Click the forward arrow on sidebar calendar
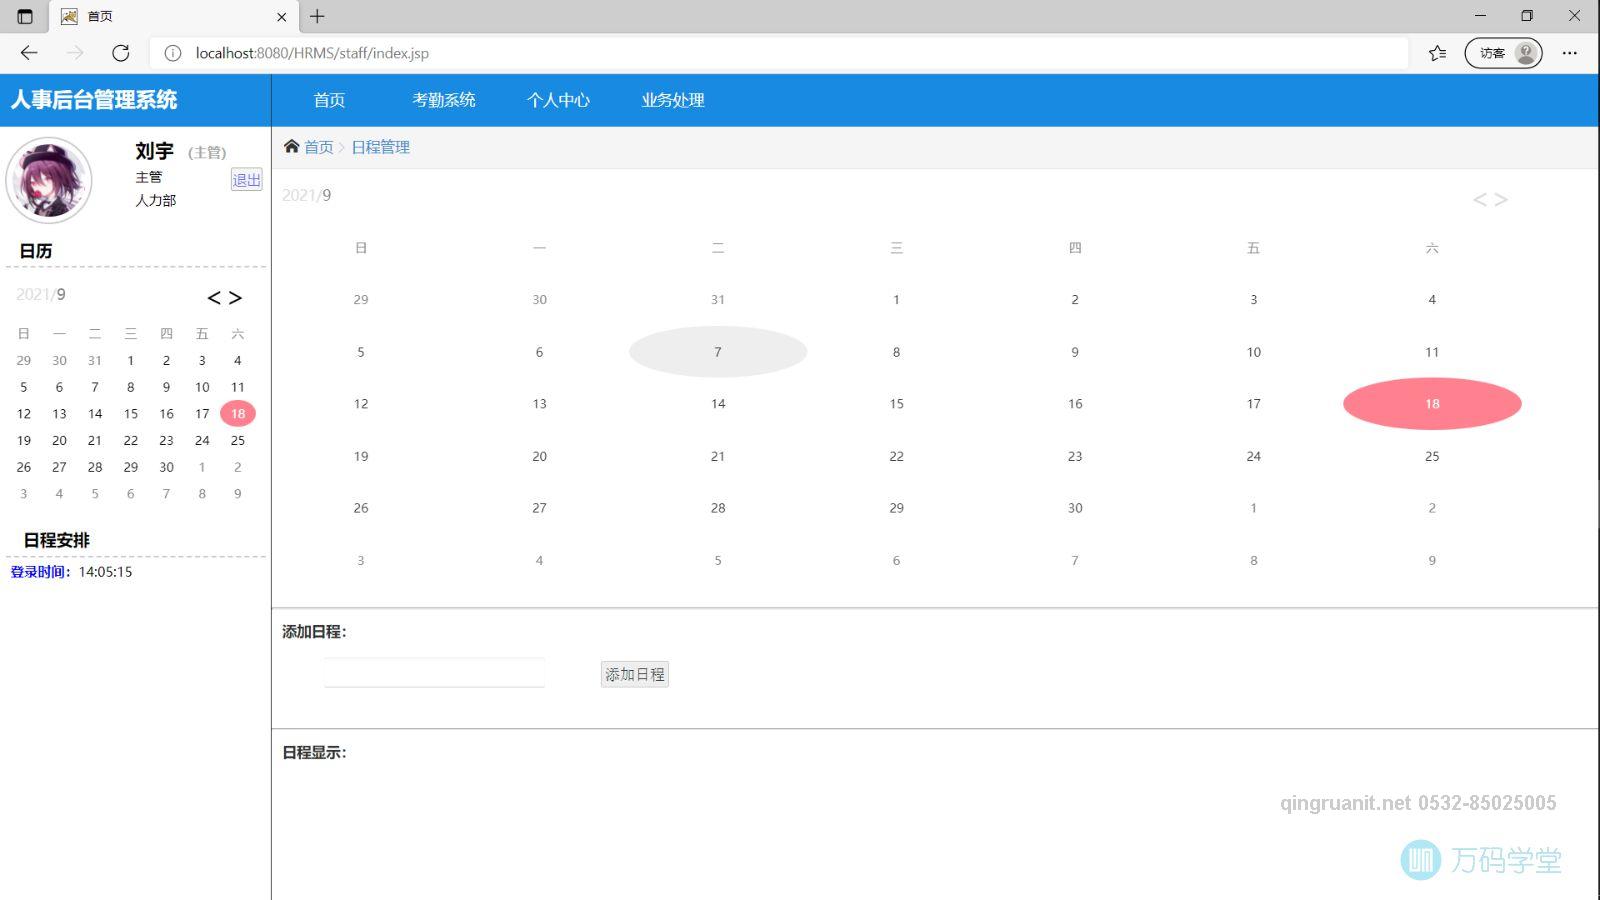 237,297
